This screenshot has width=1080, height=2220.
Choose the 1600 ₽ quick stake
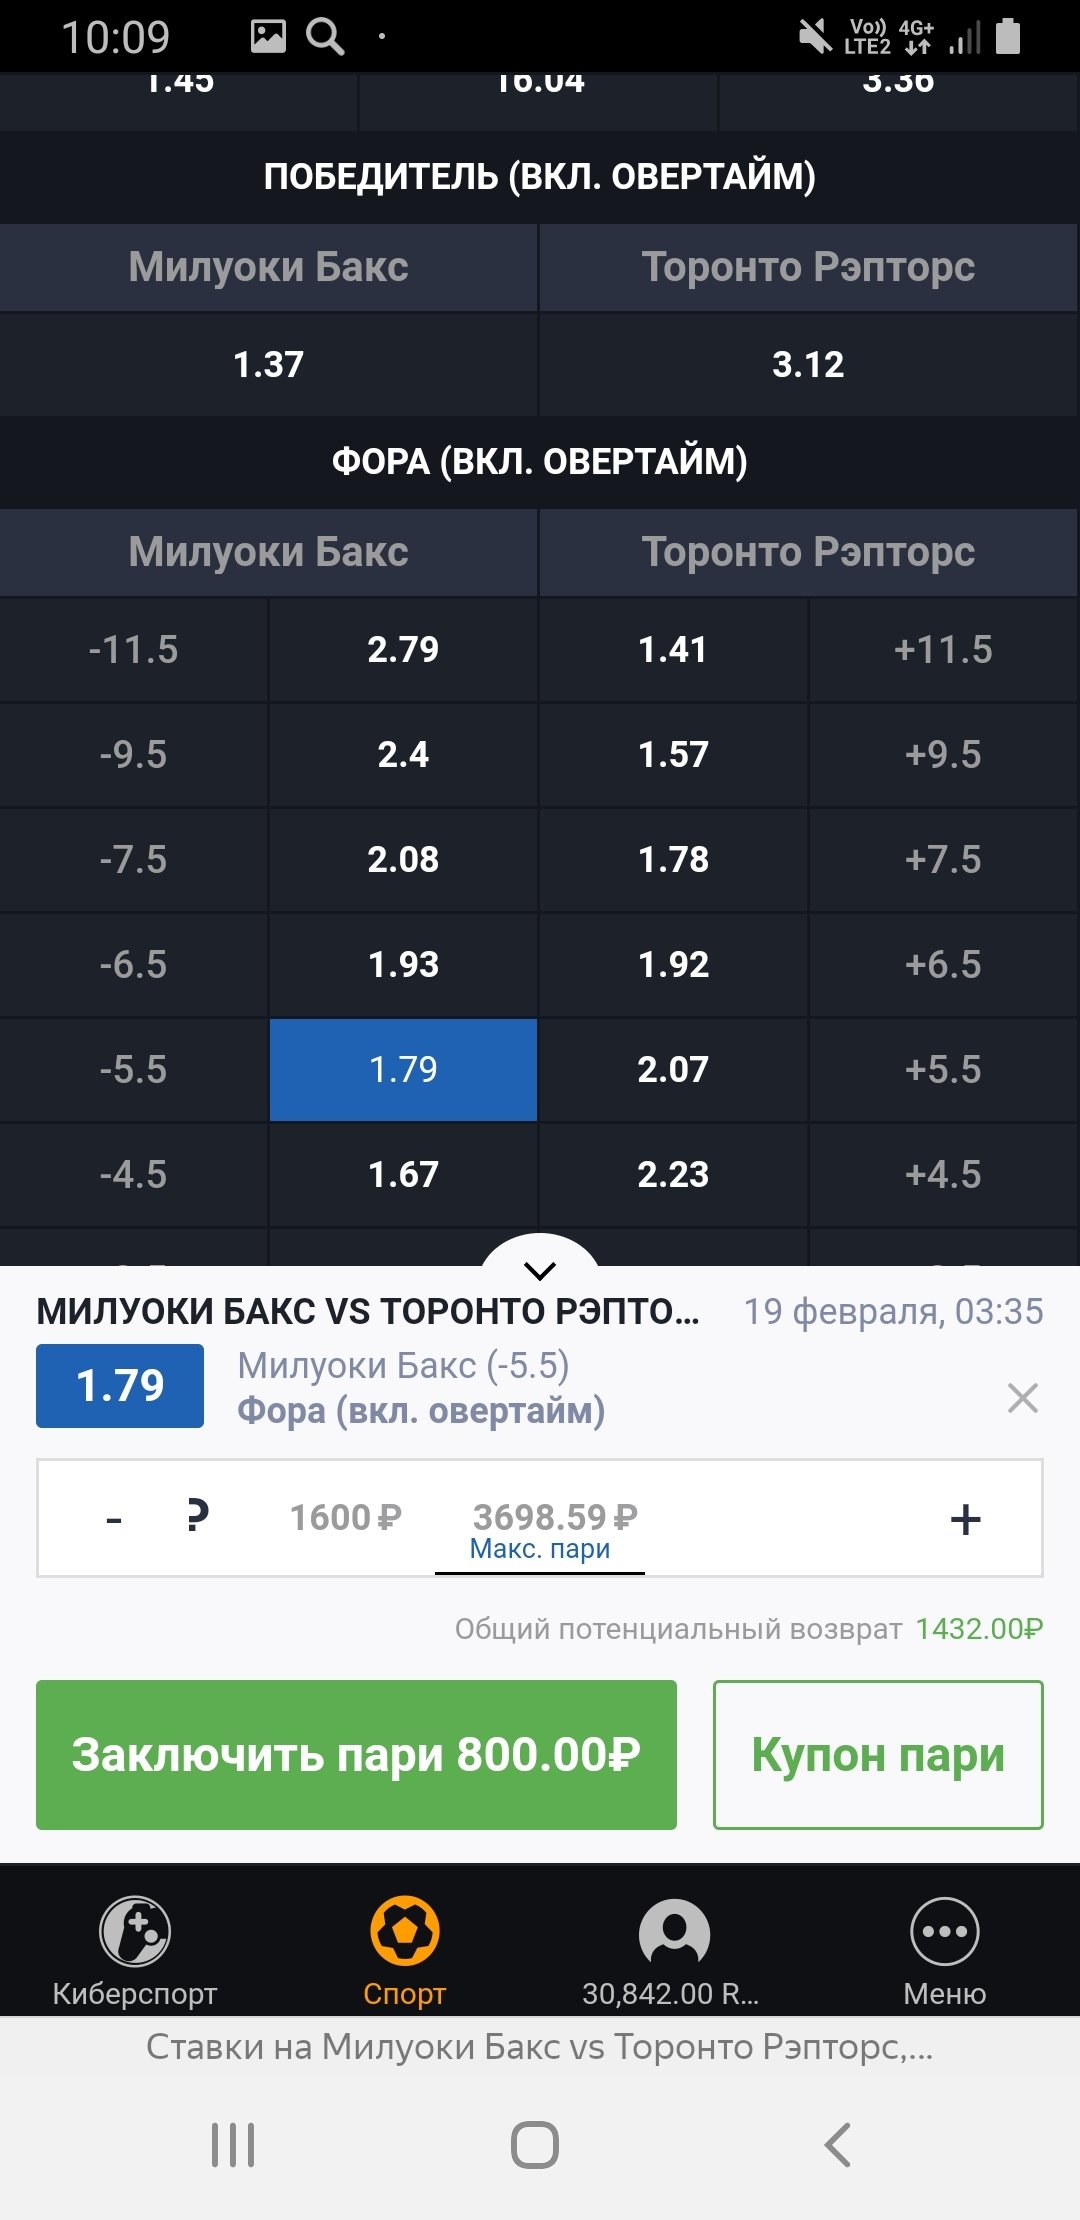click(x=345, y=1518)
